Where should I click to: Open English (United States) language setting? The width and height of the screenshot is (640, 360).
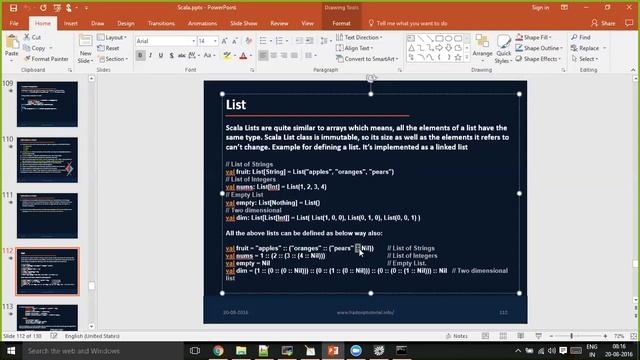tap(92, 336)
